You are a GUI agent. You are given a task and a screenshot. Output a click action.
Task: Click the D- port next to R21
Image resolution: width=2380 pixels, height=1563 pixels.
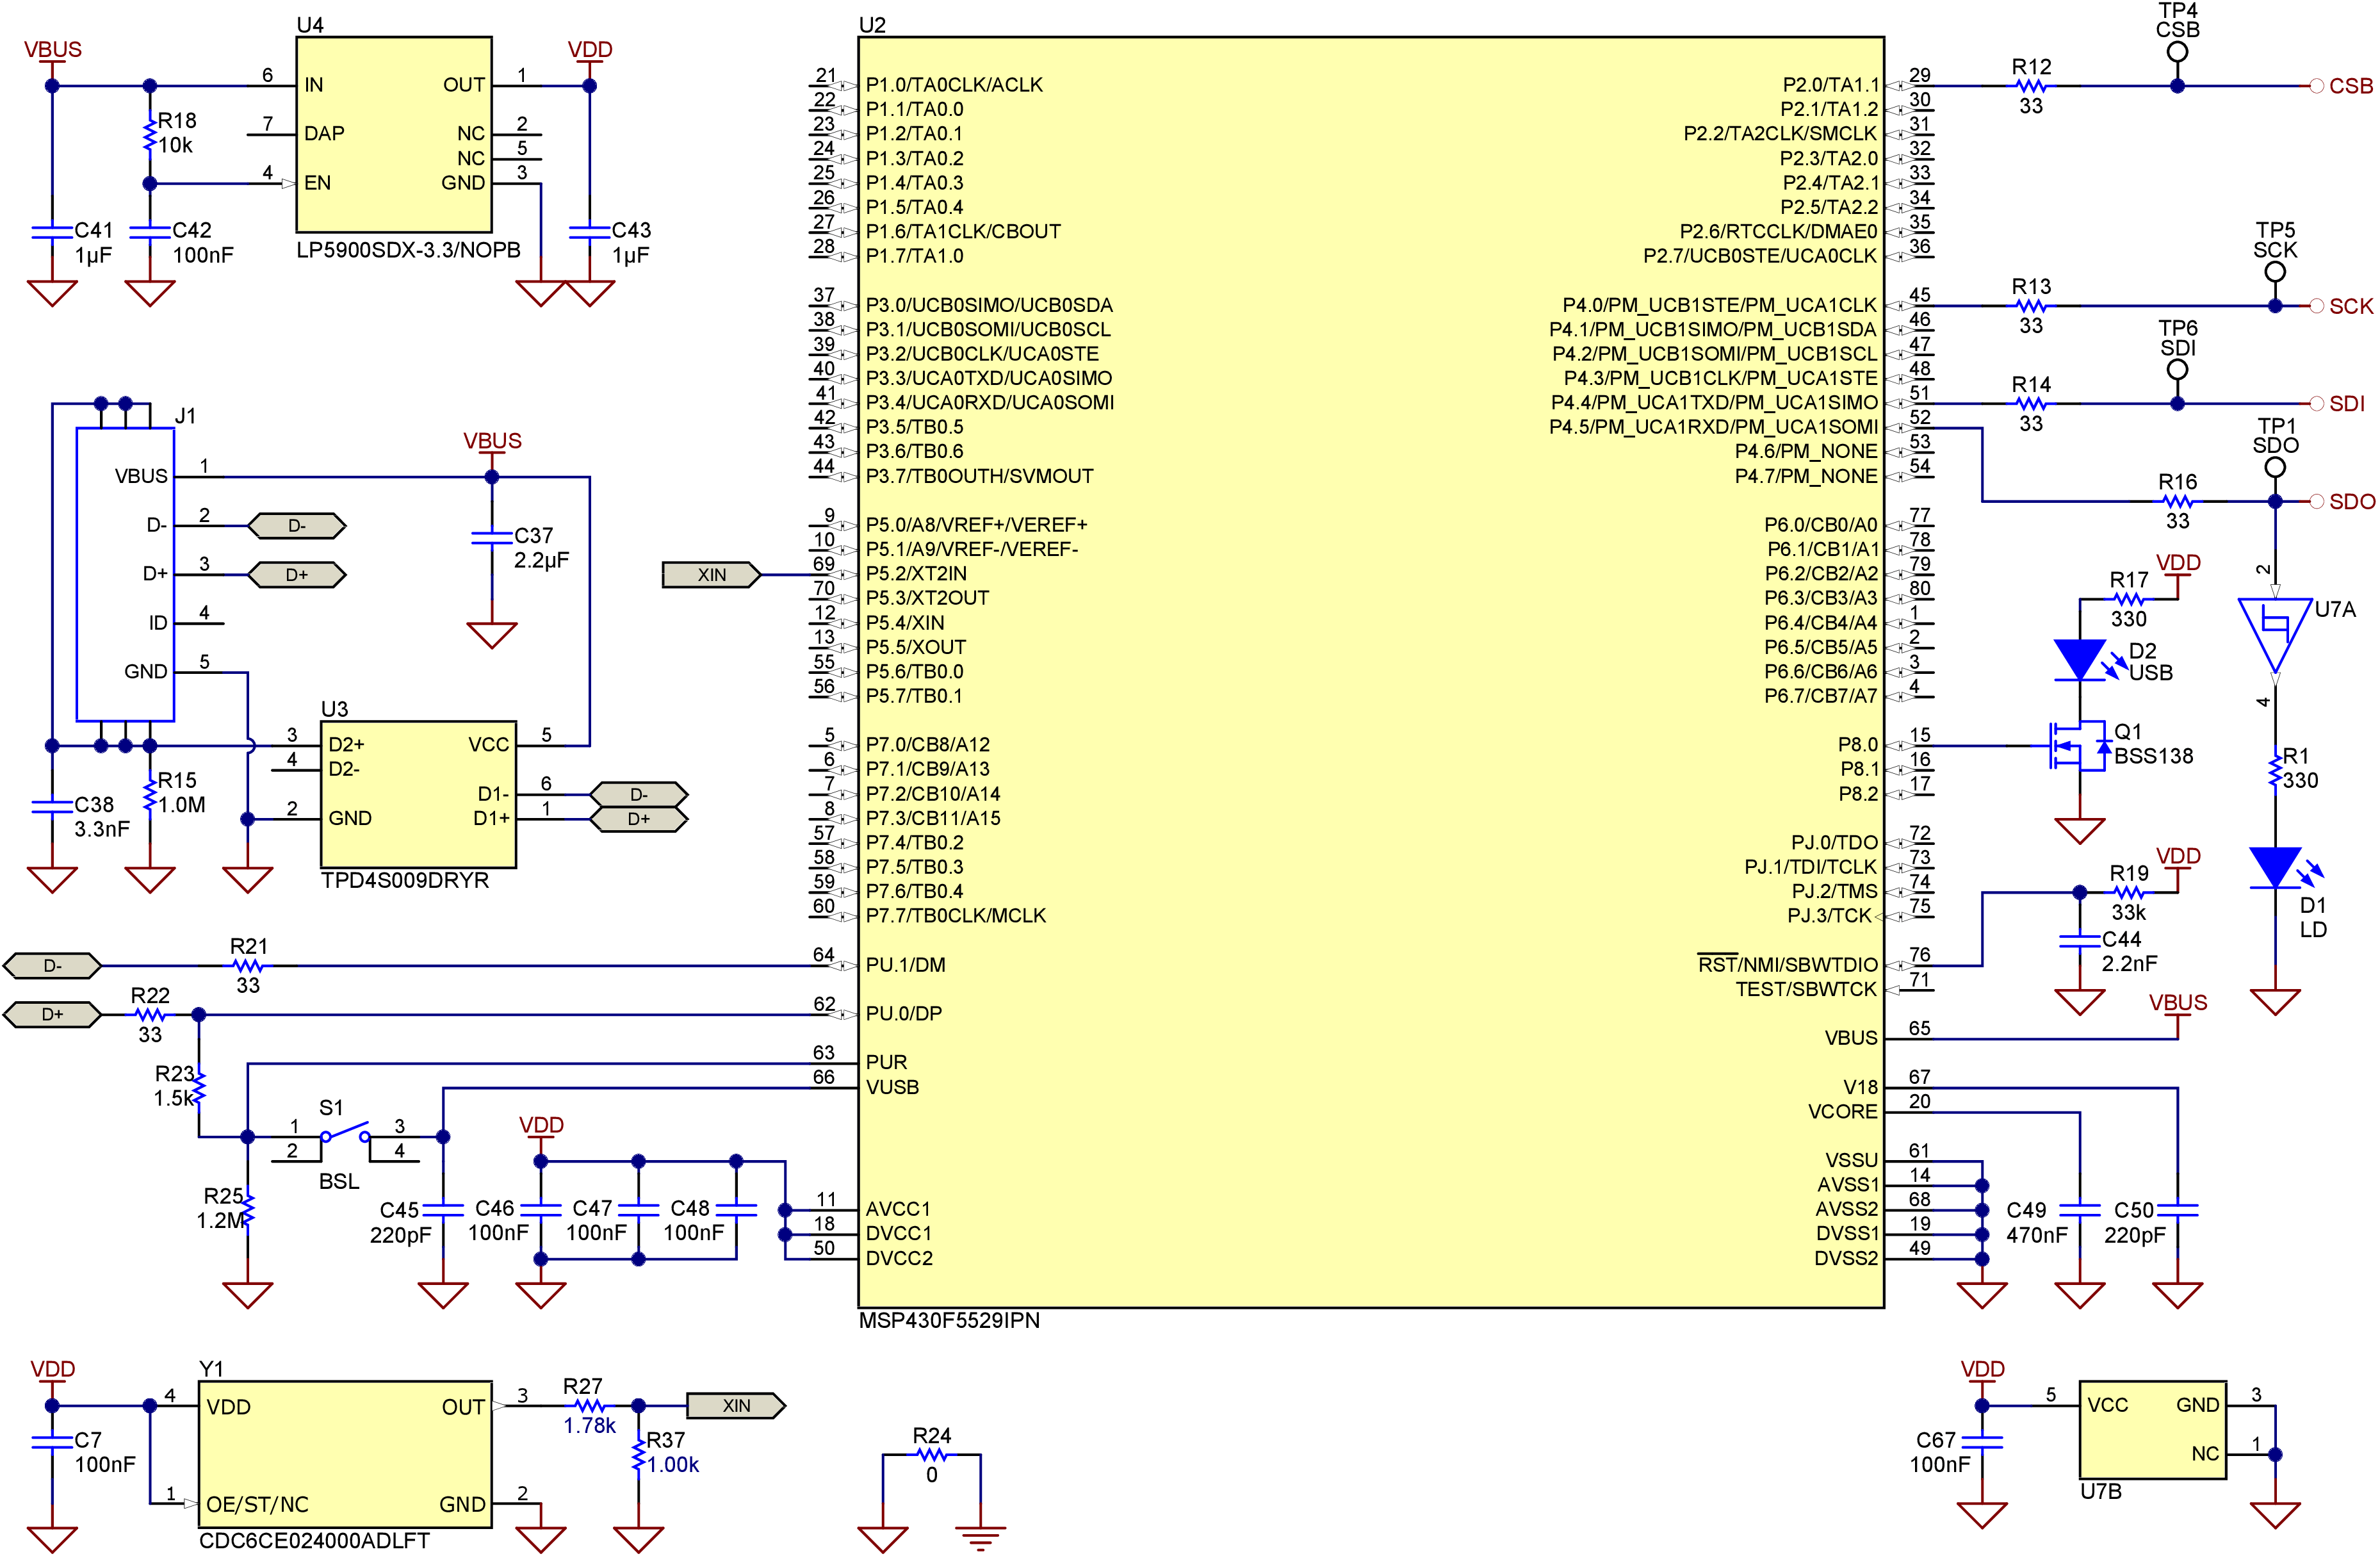point(53,966)
